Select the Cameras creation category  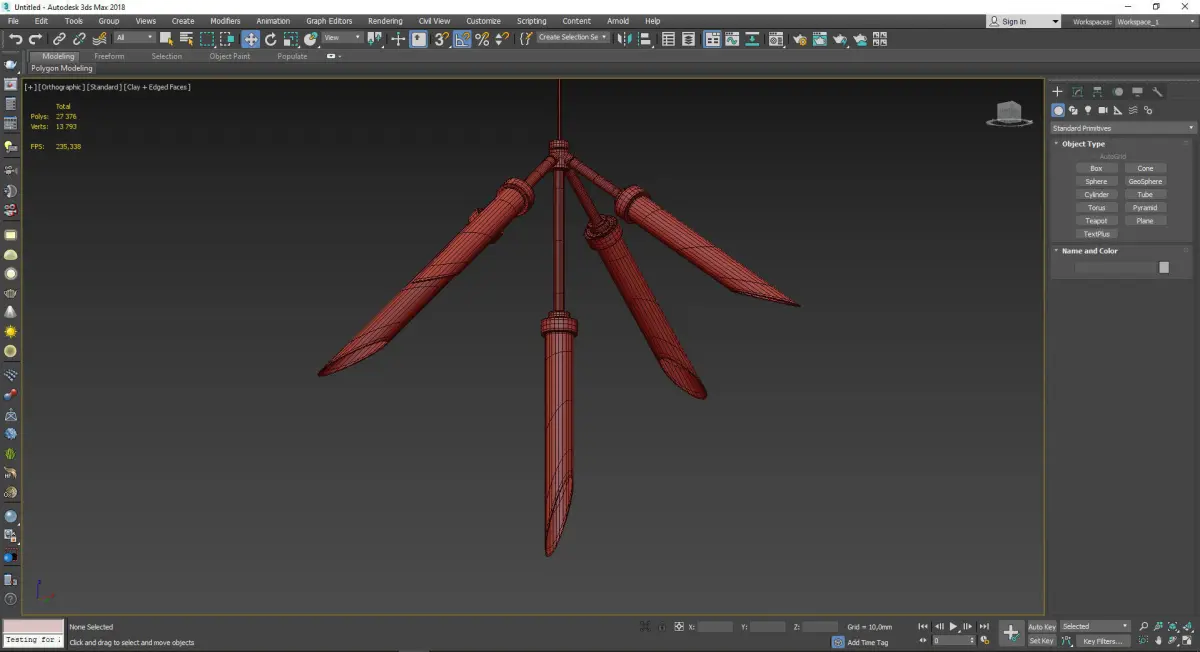[1103, 110]
